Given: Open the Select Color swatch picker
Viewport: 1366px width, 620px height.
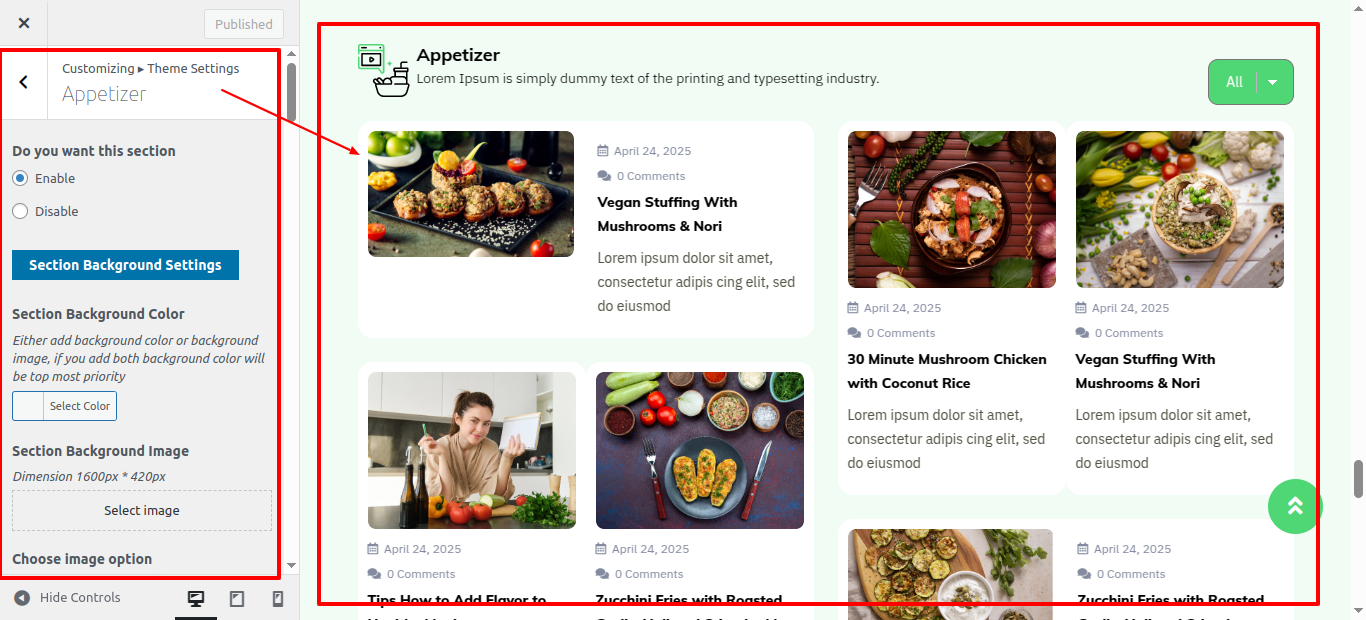Looking at the screenshot, I should point(64,406).
